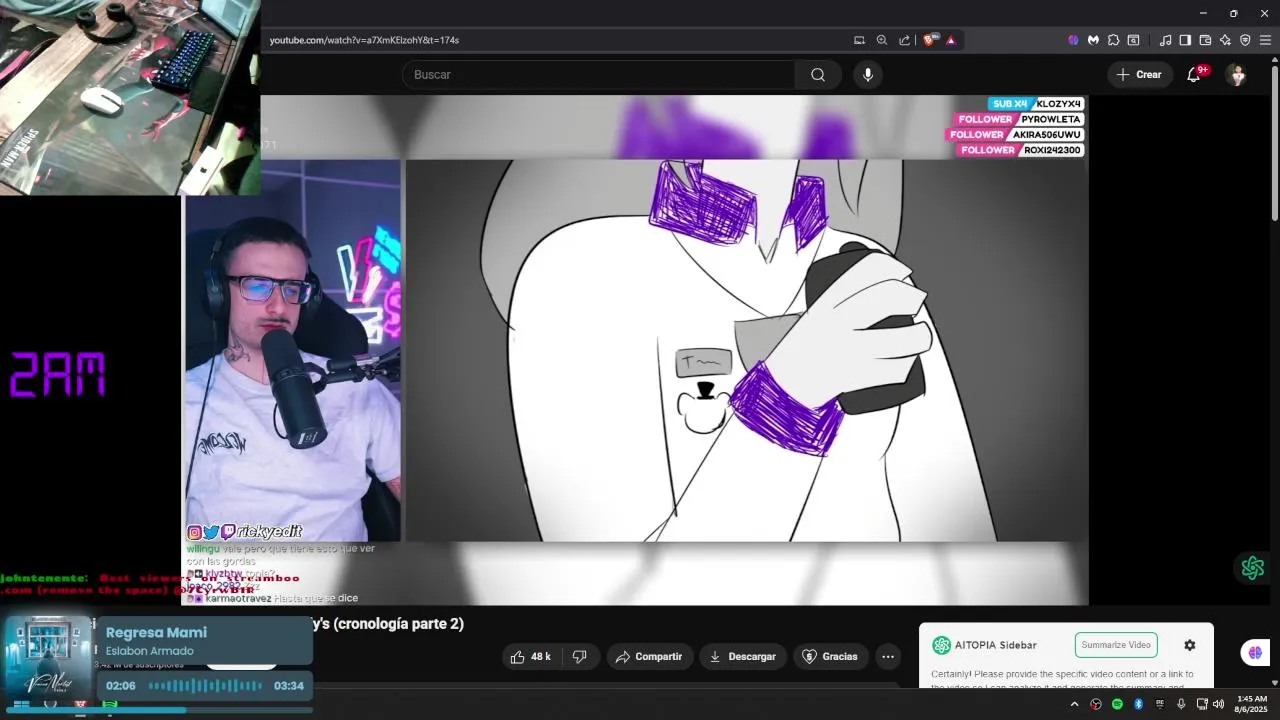Viewport: 1280px width, 720px height.
Task: Click the Gracias button
Action: coord(831,657)
